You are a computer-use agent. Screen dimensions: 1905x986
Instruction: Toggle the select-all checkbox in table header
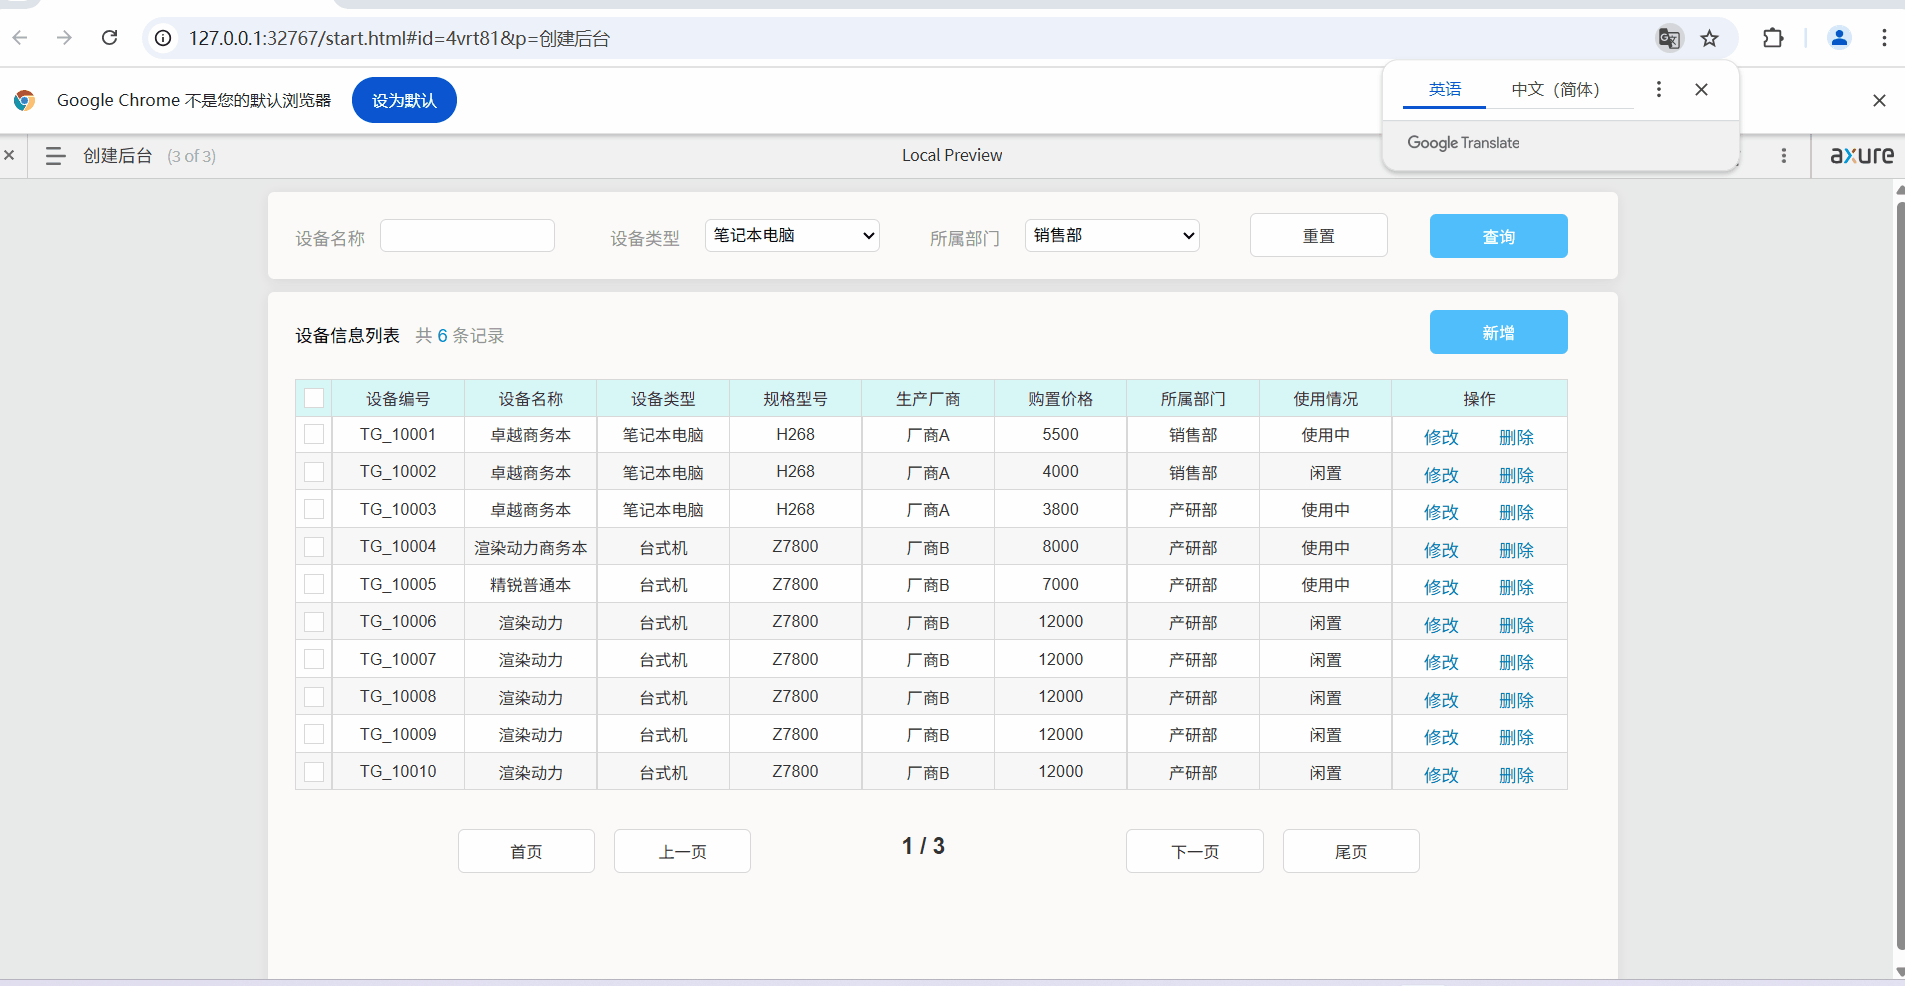314,398
